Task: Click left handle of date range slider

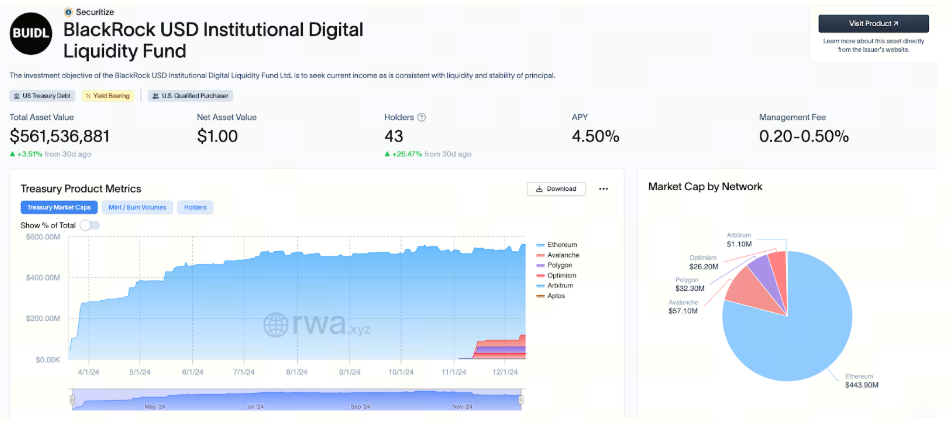Action: tap(72, 400)
